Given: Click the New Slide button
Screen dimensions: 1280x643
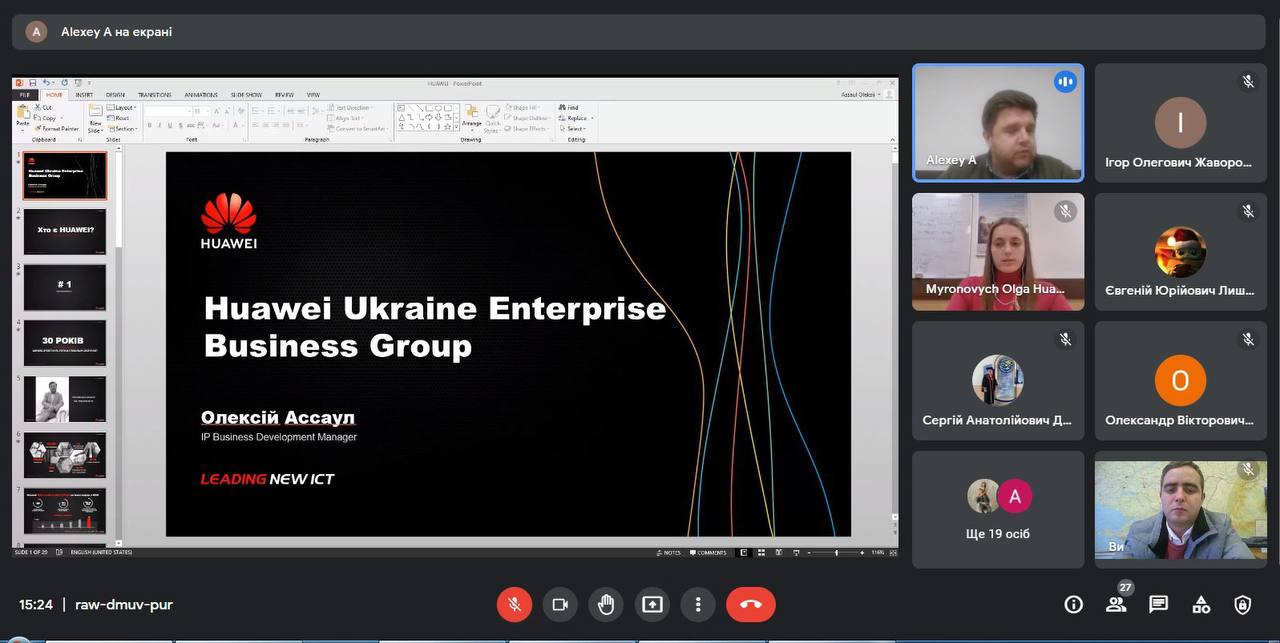Looking at the screenshot, I should (x=95, y=118).
